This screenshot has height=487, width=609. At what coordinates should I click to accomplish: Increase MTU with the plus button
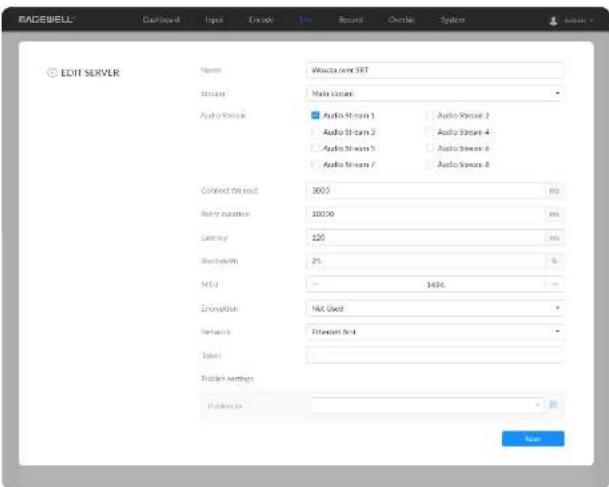click(555, 285)
